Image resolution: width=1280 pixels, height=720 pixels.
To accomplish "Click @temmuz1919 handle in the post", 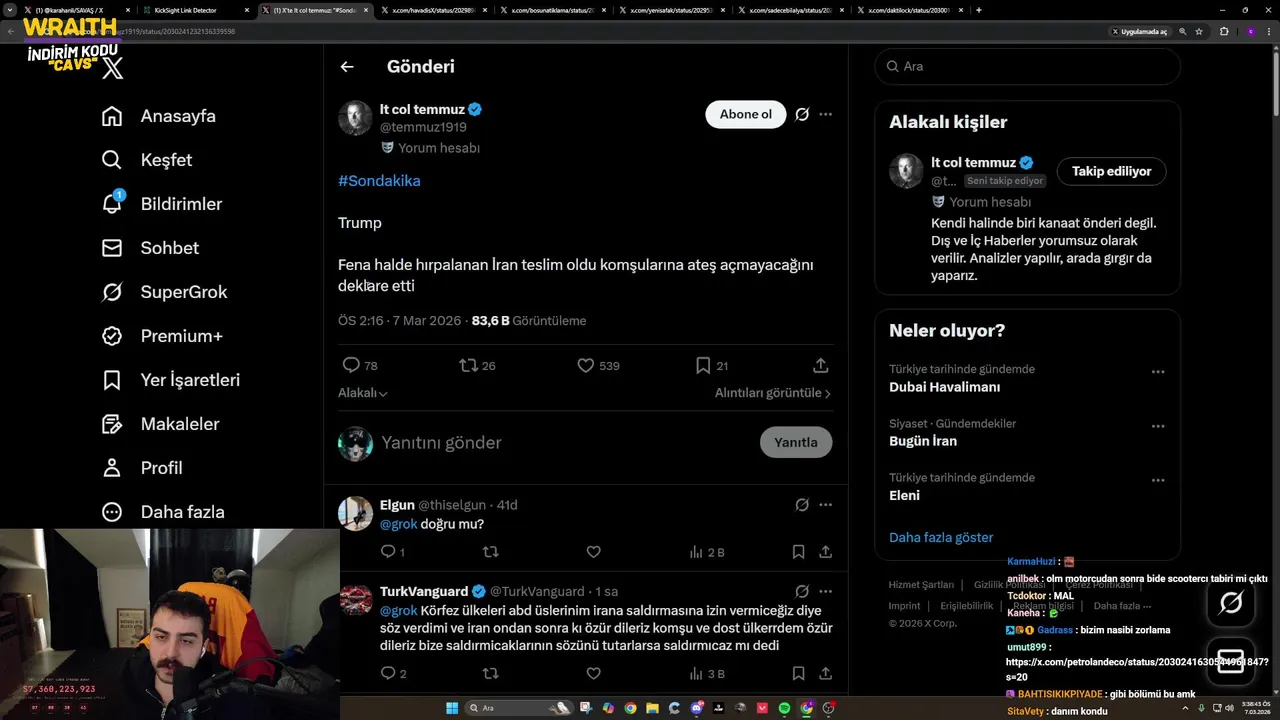I will pos(423,127).
